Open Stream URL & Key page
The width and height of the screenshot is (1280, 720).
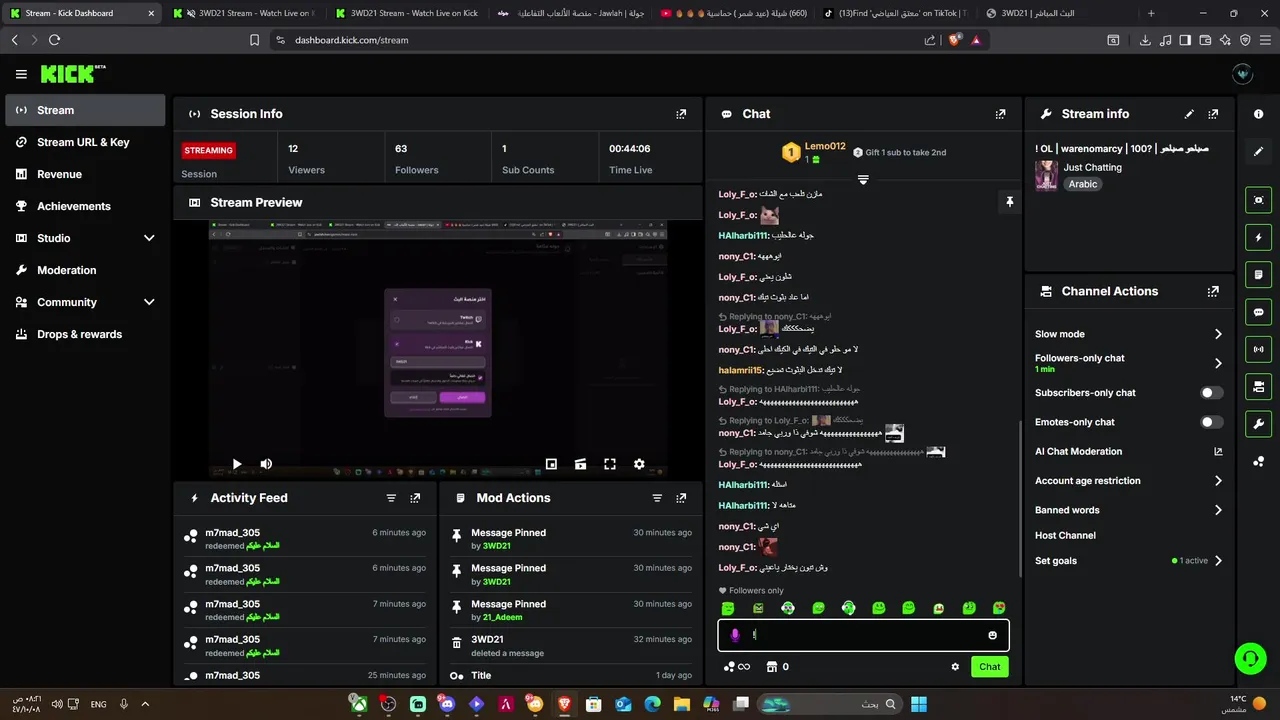[85, 142]
